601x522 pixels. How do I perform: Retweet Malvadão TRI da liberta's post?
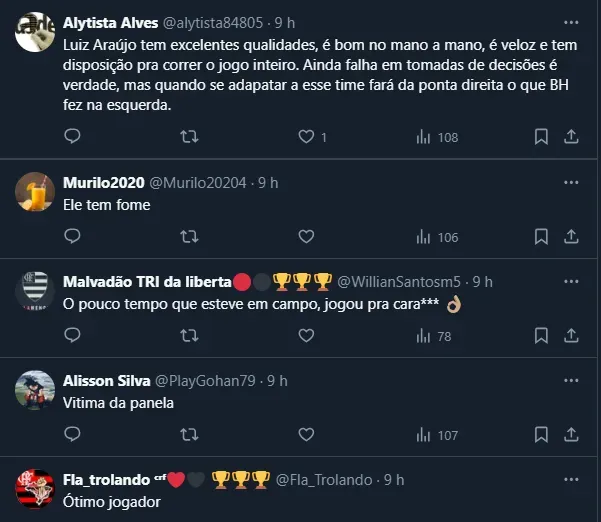pyautogui.click(x=188, y=336)
